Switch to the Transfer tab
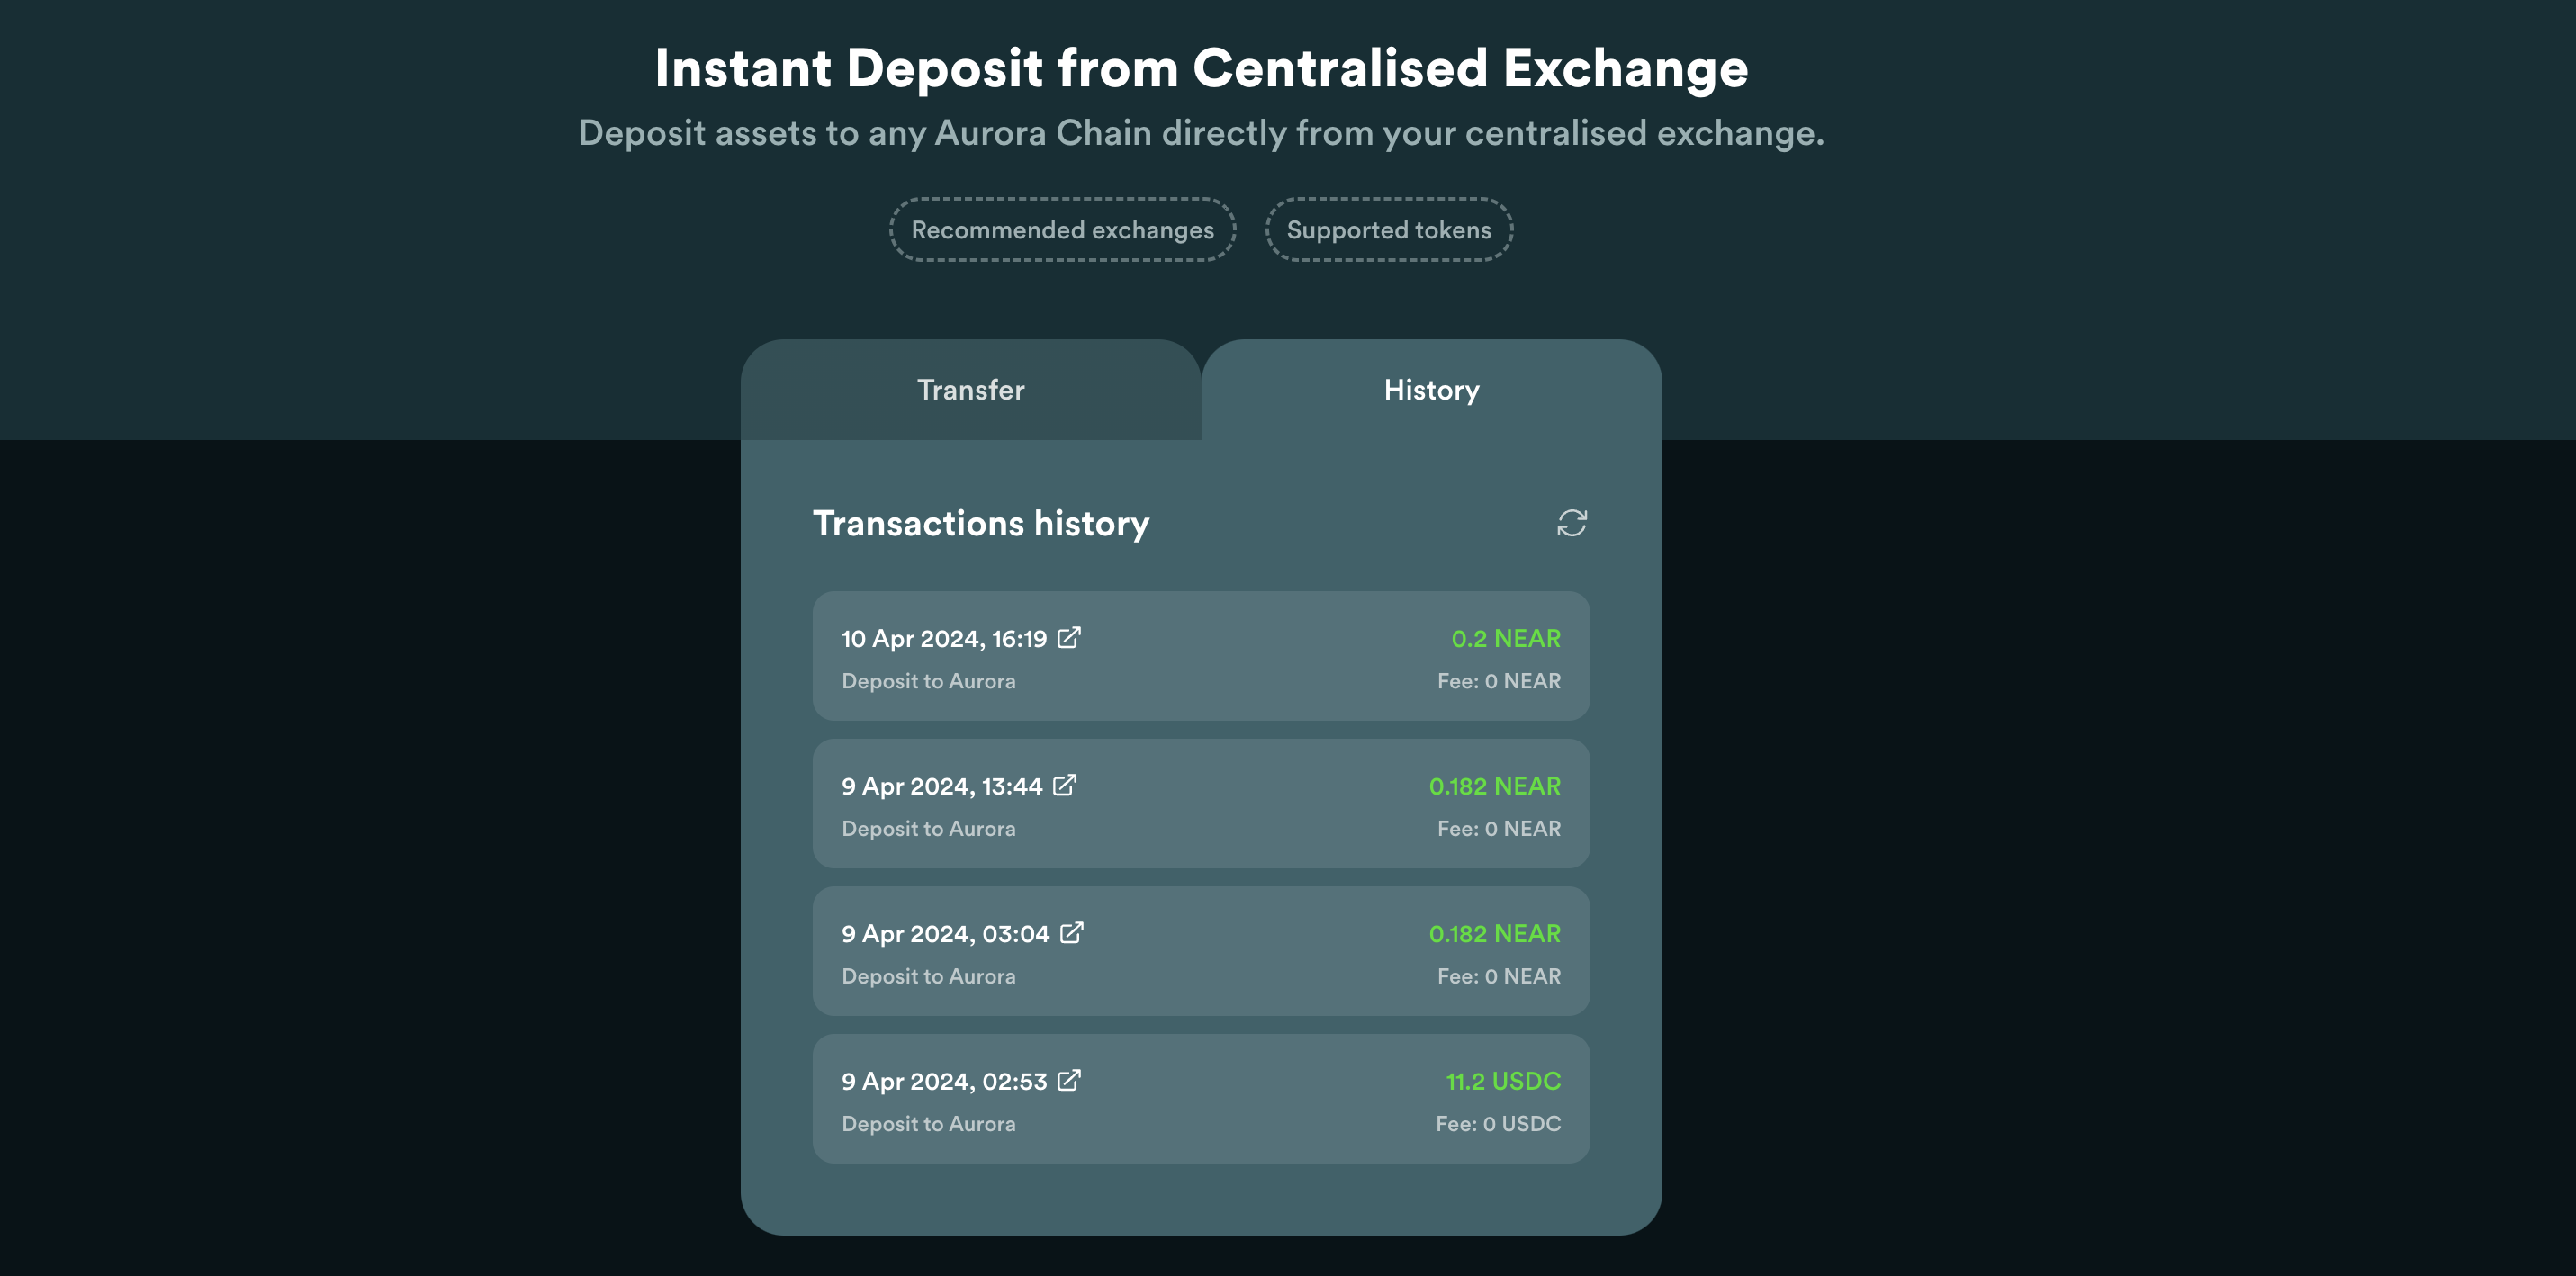The image size is (2576, 1276). [970, 390]
